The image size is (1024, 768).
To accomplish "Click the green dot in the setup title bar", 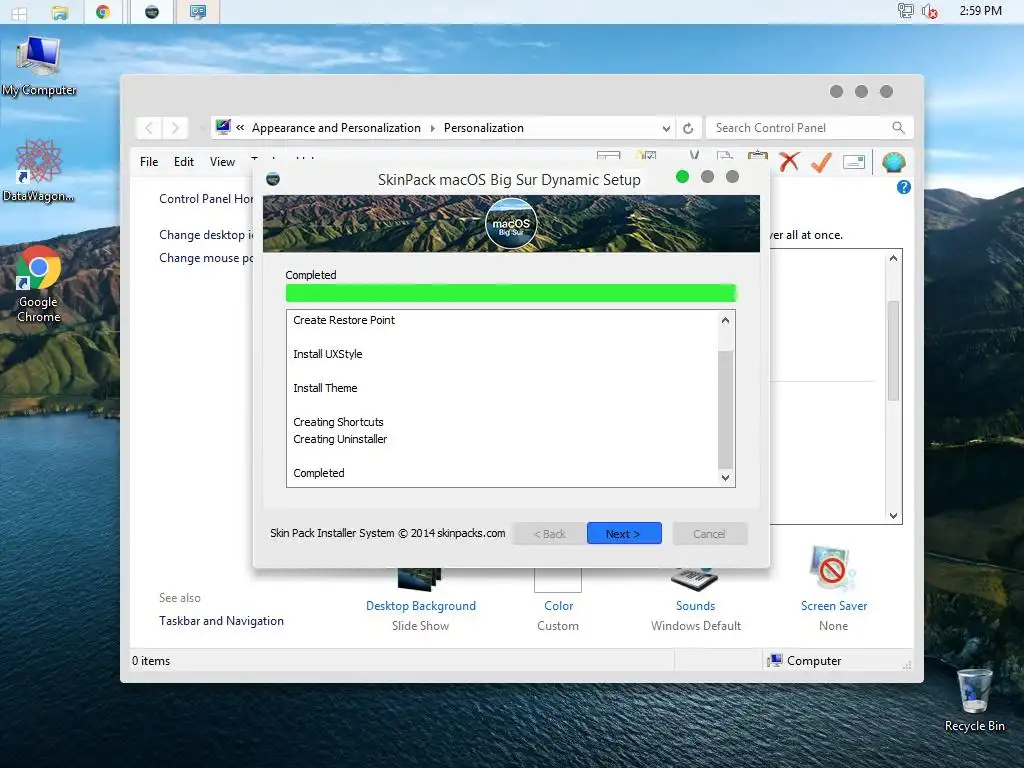I will (x=682, y=176).
